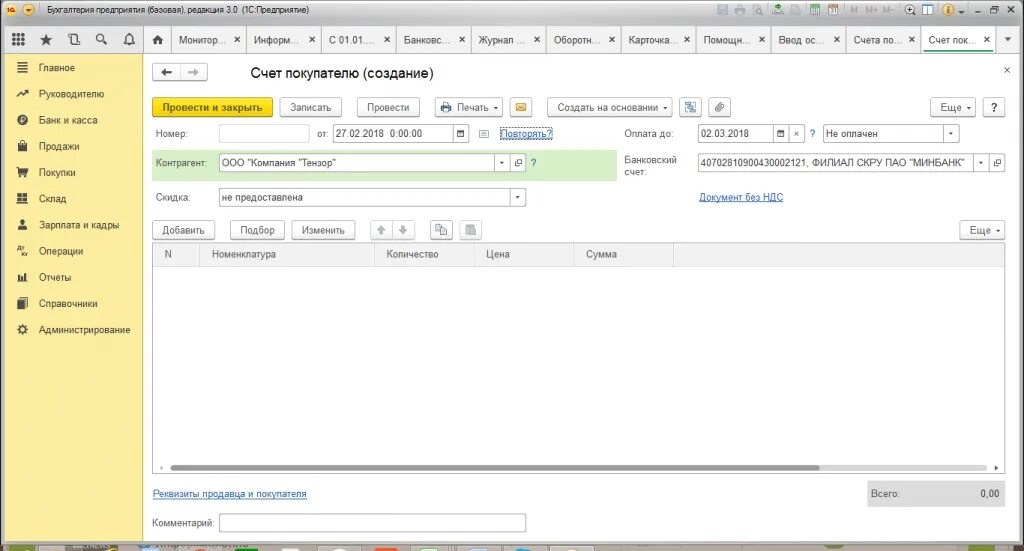This screenshot has height=551, width=1024.
Task: Click the Номер input field
Action: click(x=264, y=133)
